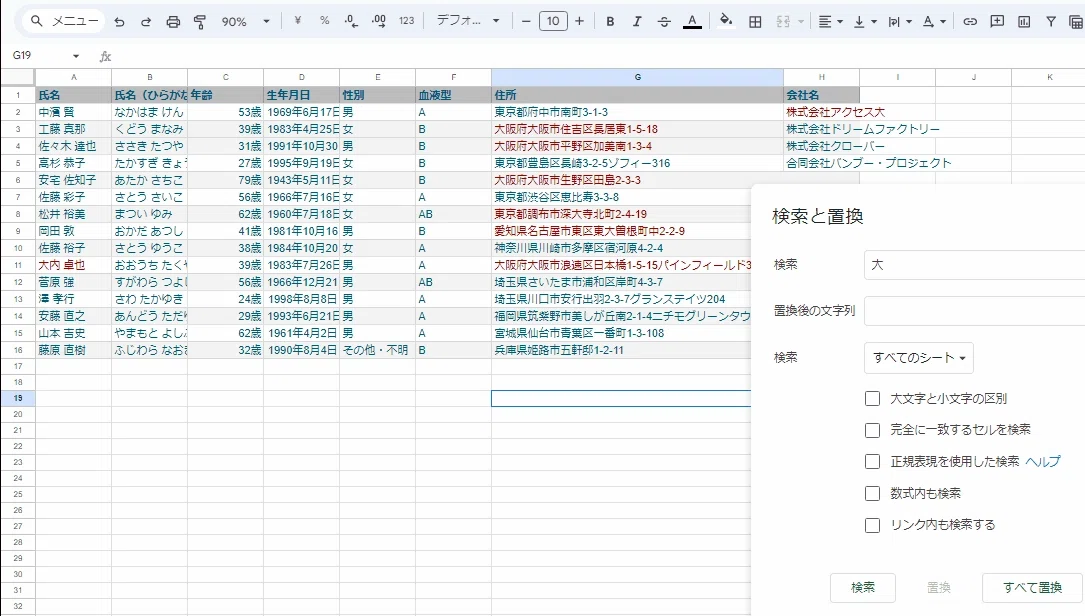The height and width of the screenshot is (616, 1085).
Task: Create a filter
Action: (x=1051, y=21)
